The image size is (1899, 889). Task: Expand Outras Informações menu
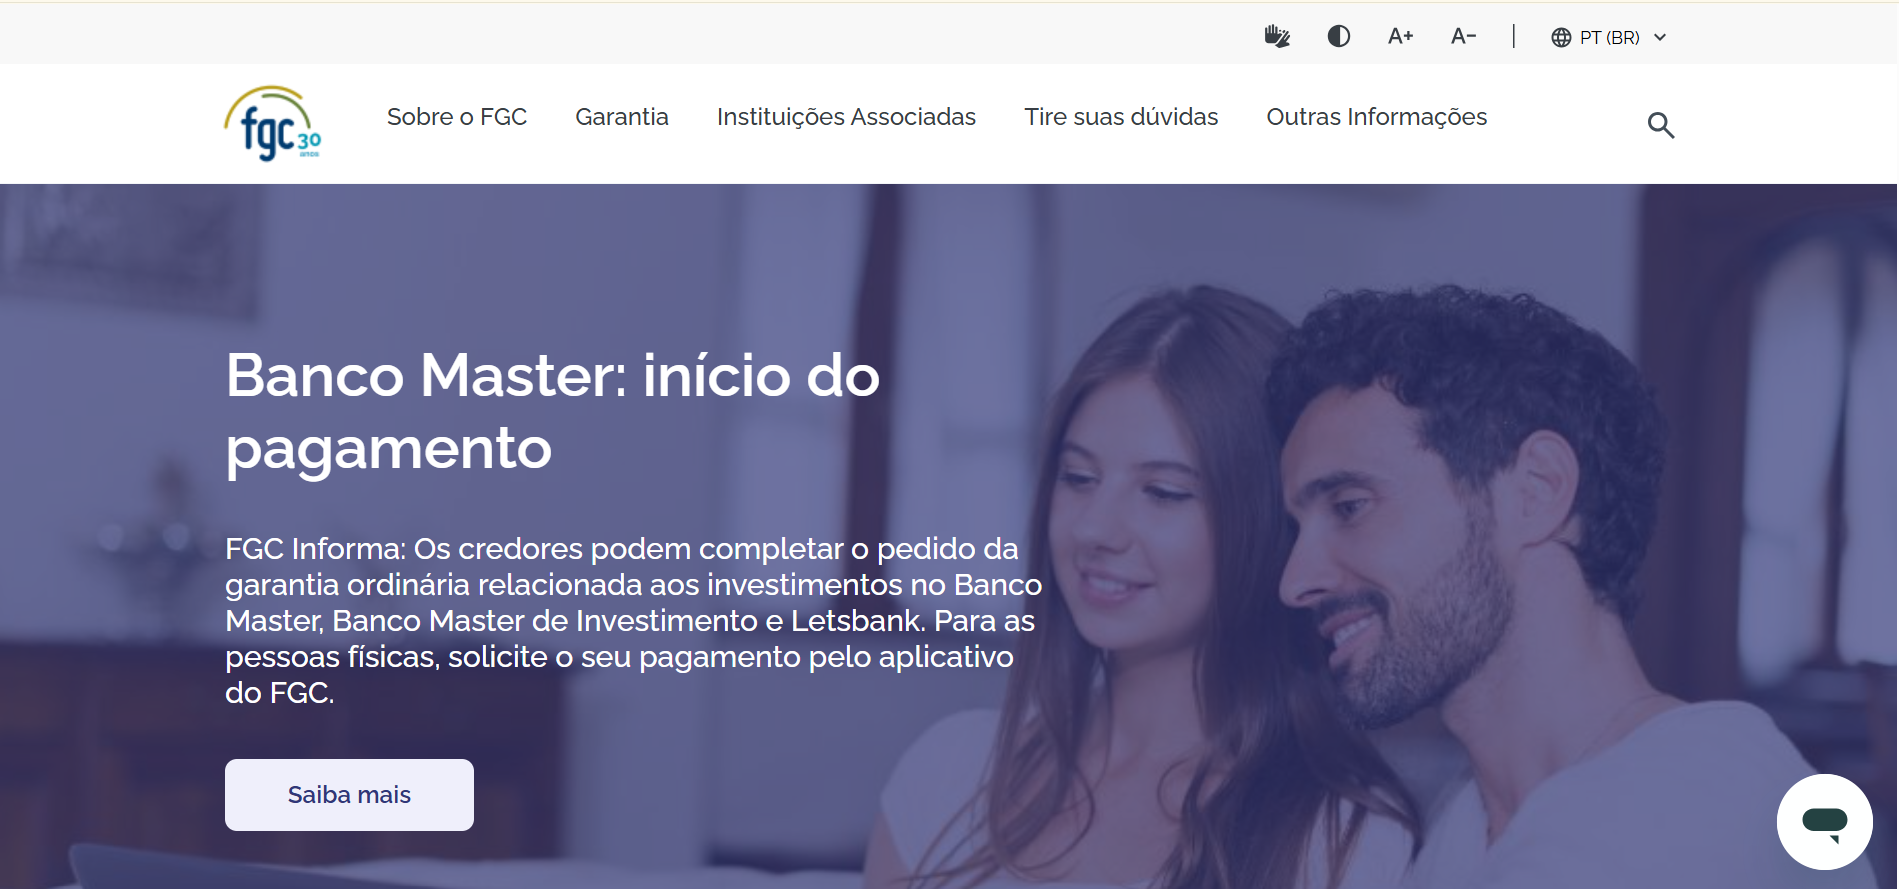click(x=1377, y=117)
